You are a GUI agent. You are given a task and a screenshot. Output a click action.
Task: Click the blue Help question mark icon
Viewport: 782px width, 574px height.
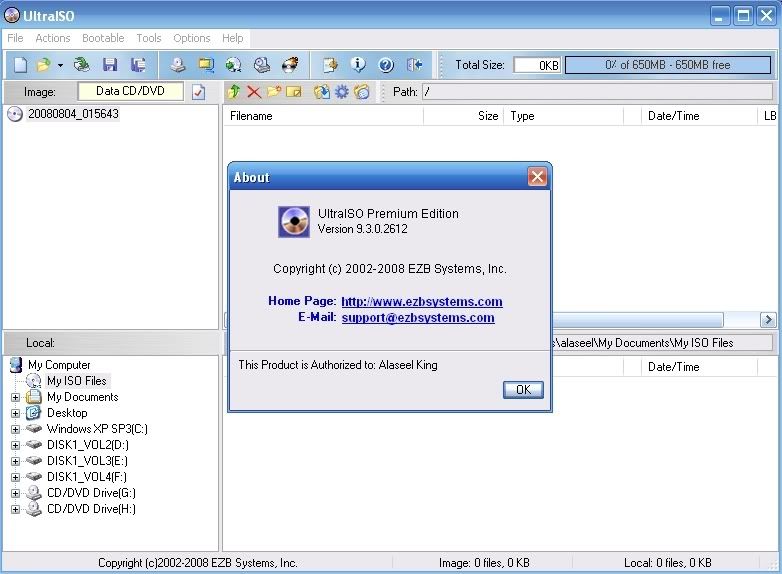[x=386, y=65]
